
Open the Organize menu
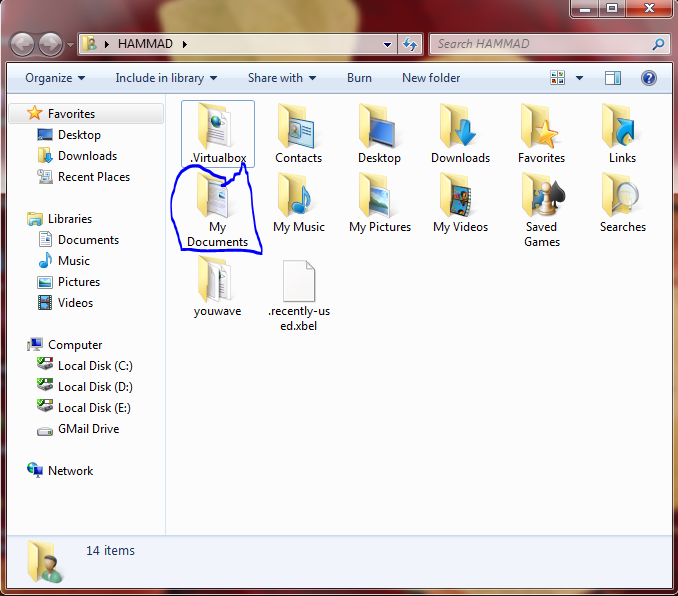pos(55,78)
